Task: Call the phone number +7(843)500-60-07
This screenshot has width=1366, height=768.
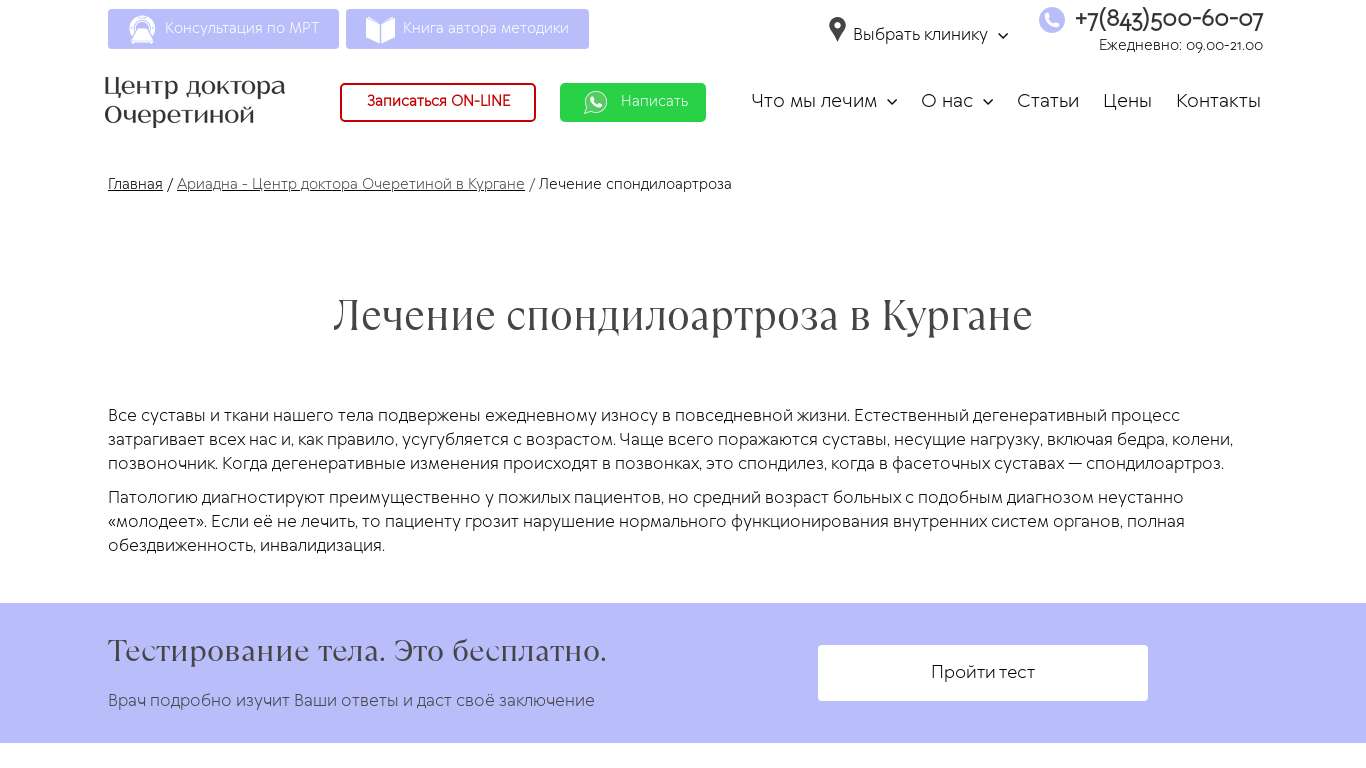Action: coord(1168,19)
